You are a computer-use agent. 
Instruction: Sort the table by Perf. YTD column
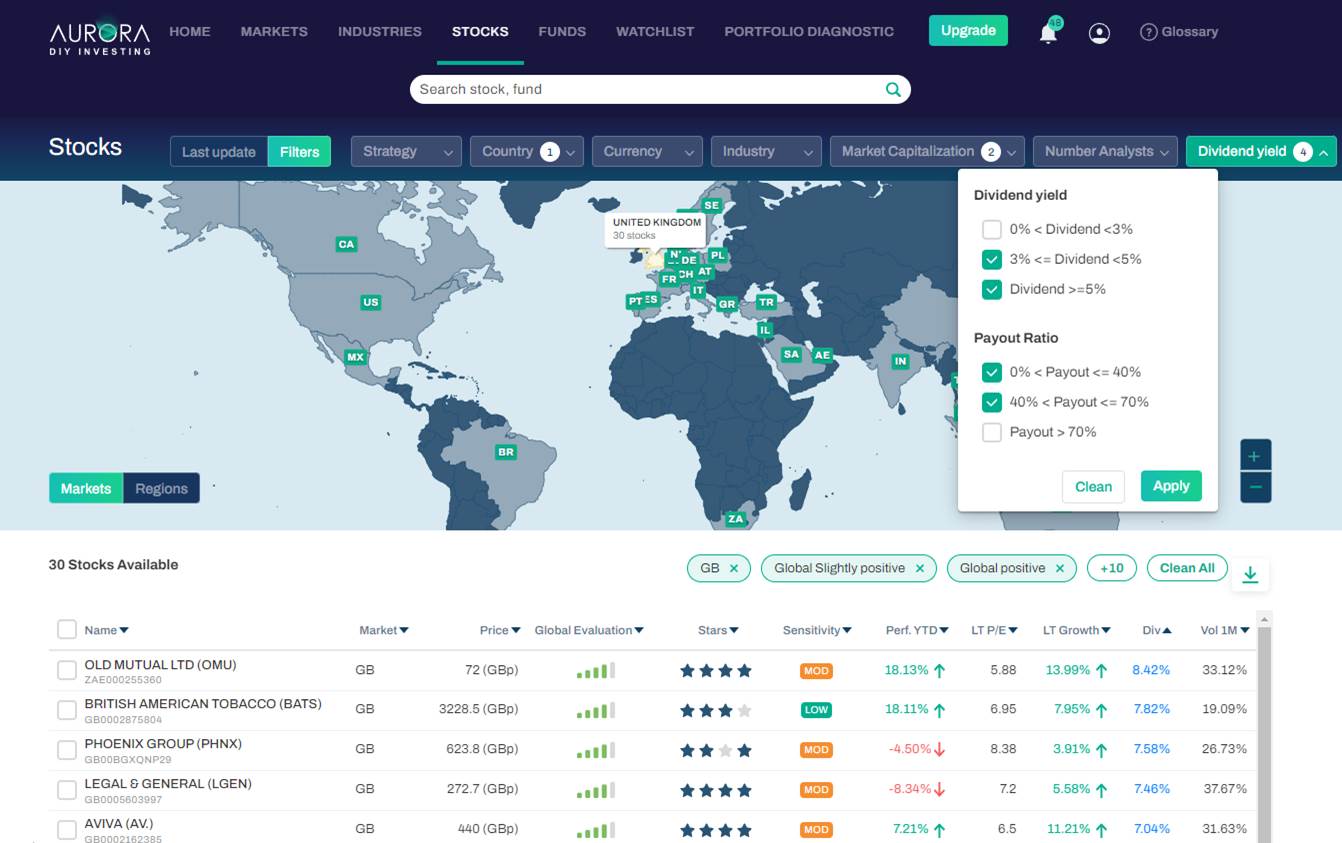click(x=917, y=630)
